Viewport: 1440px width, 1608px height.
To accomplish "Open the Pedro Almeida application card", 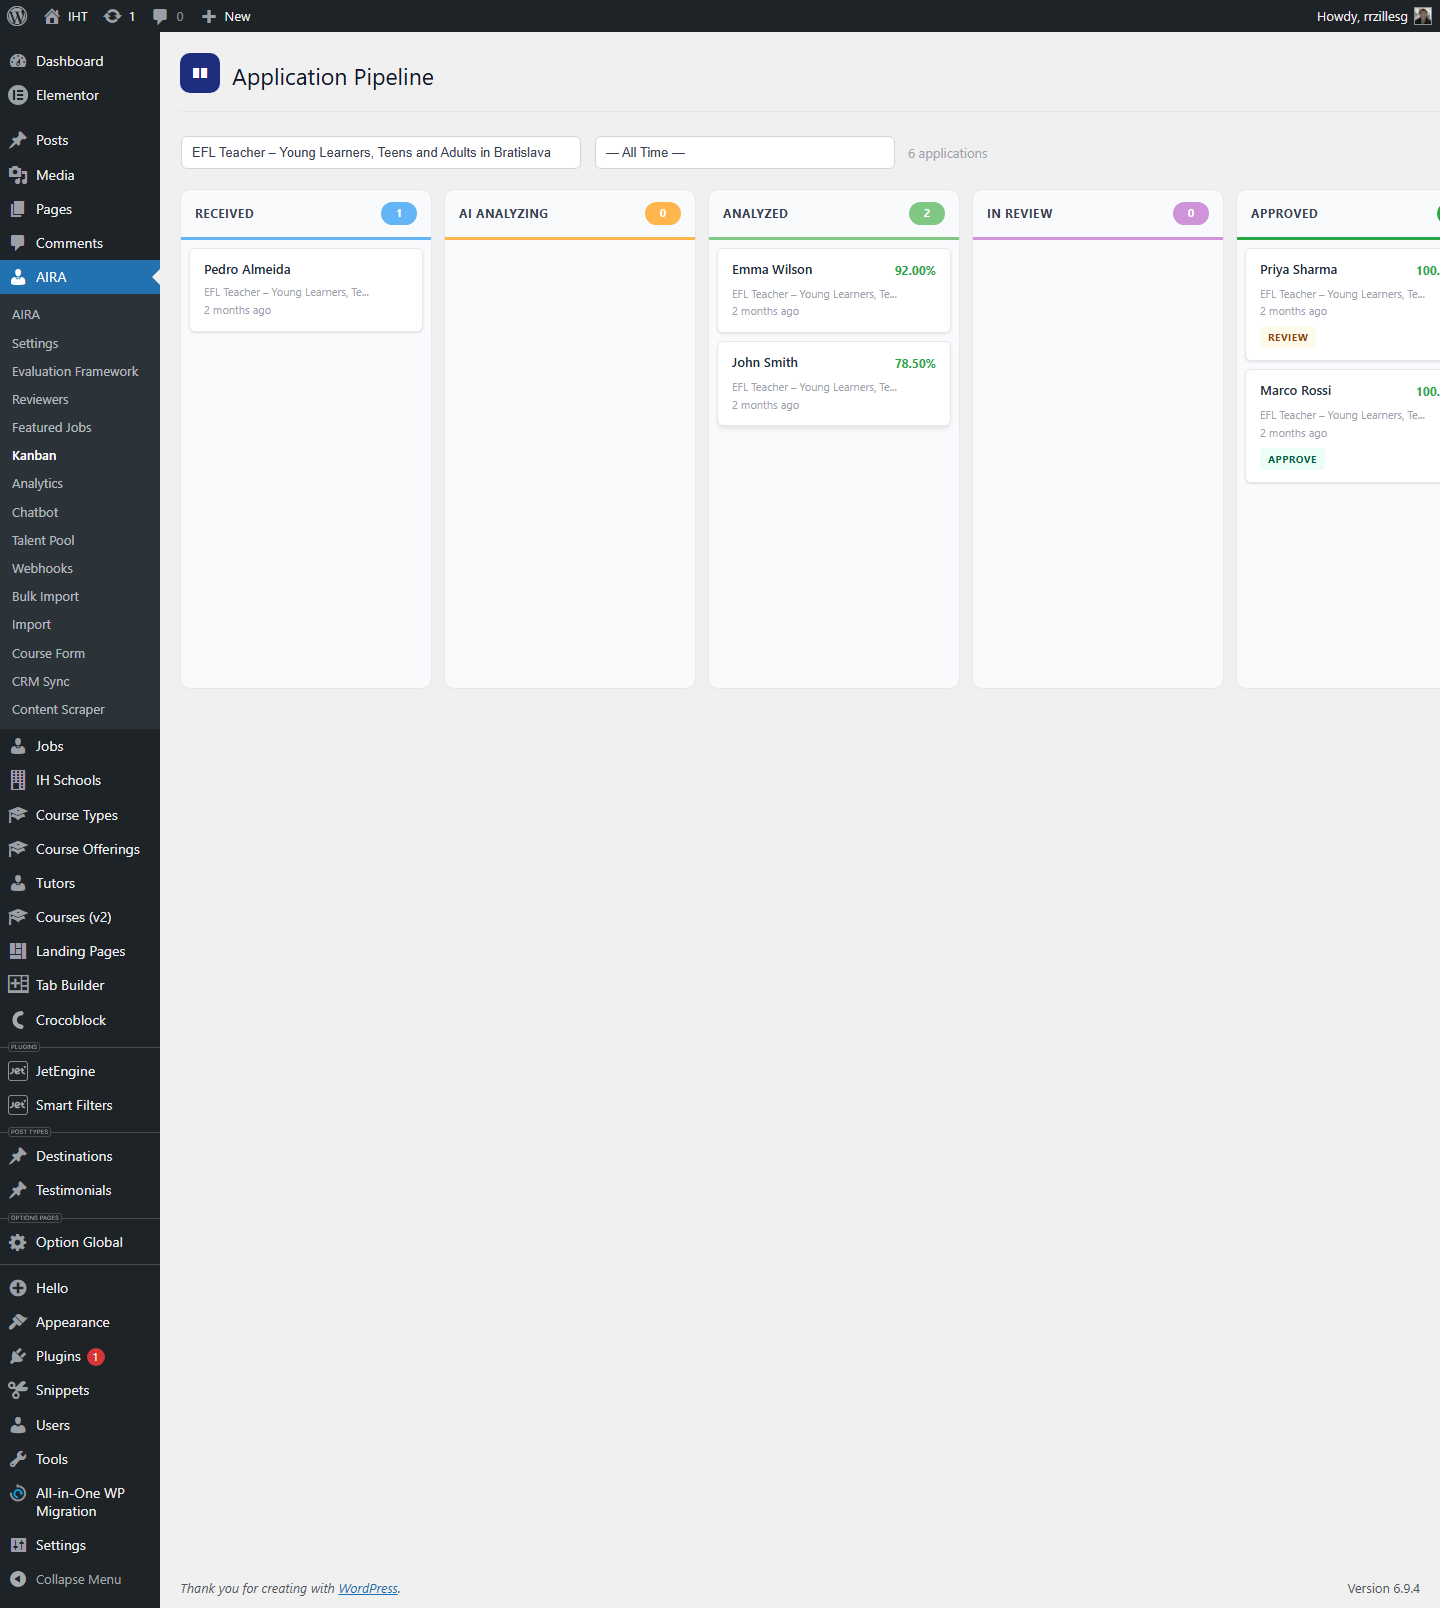I will tap(306, 289).
